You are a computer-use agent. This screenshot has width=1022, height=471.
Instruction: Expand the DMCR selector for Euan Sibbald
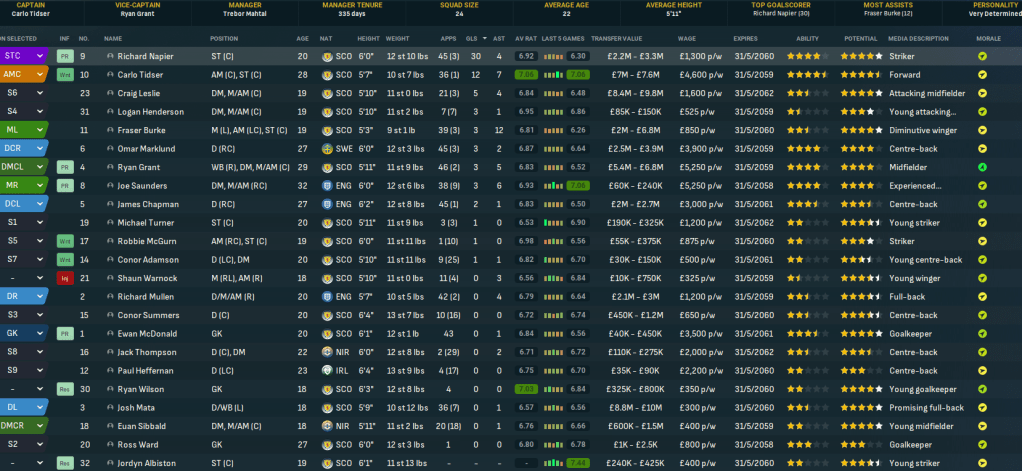tap(40, 425)
